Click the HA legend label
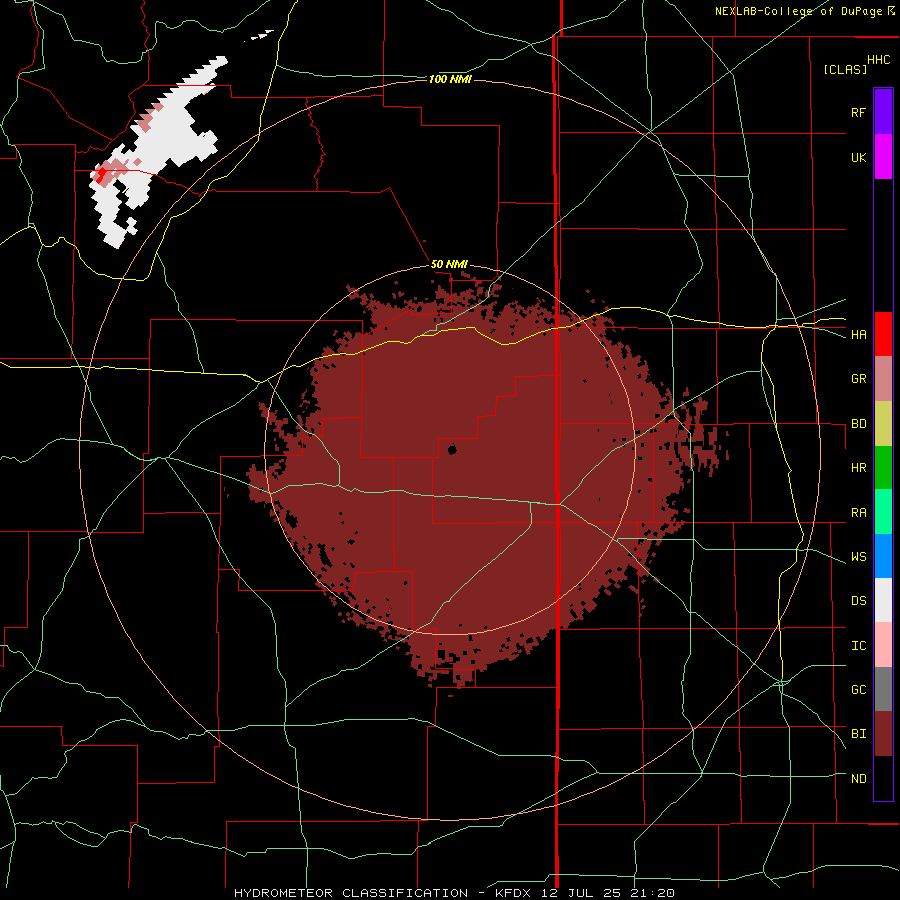This screenshot has width=900, height=900. click(858, 335)
